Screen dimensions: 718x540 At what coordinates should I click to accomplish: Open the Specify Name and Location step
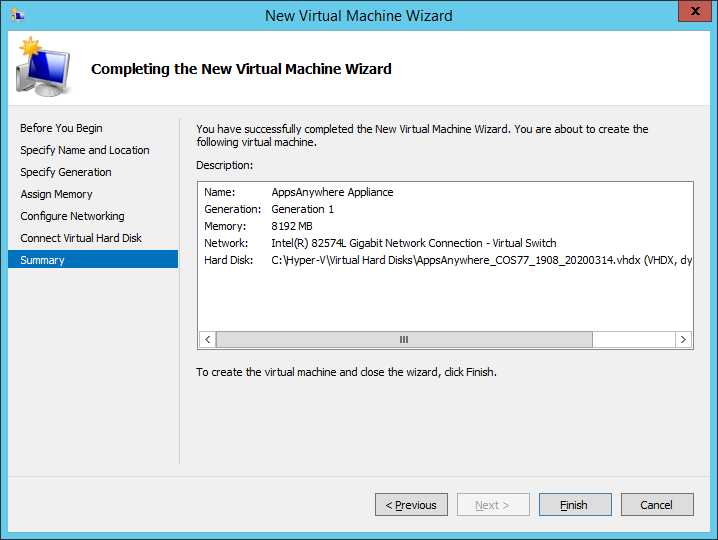(85, 150)
